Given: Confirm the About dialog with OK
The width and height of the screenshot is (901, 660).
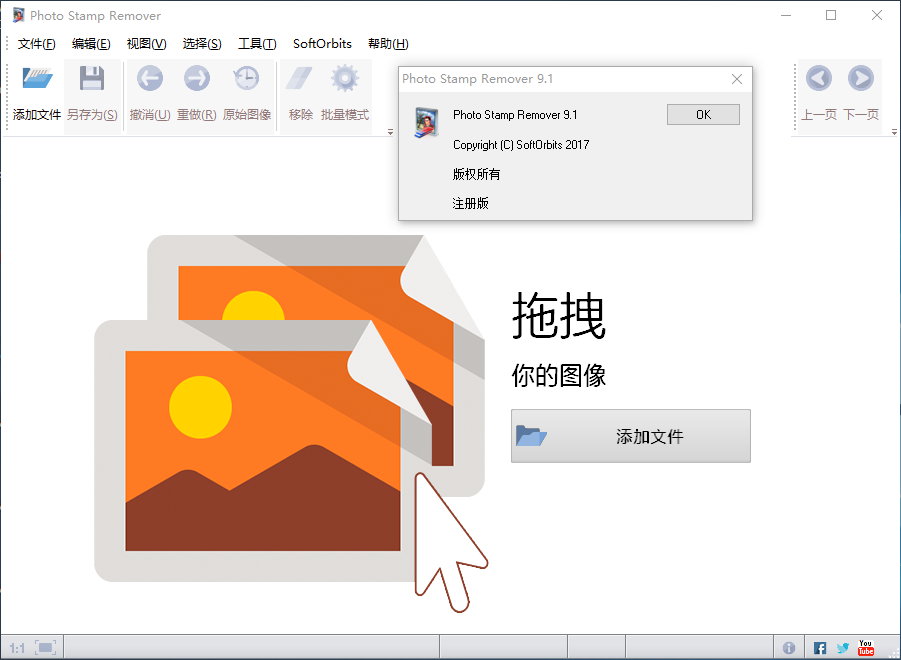Looking at the screenshot, I should point(703,114).
